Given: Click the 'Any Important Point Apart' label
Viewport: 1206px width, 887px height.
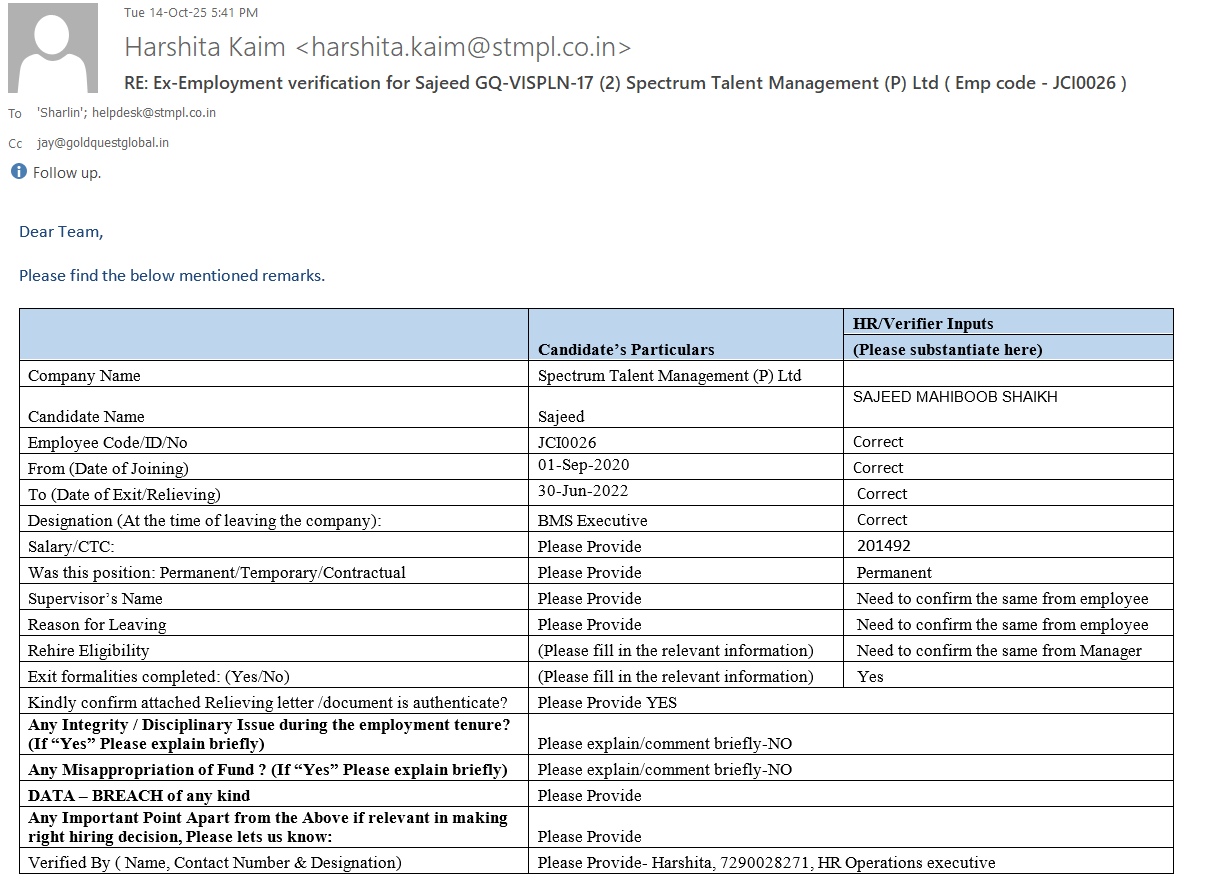Looking at the screenshot, I should point(268,827).
